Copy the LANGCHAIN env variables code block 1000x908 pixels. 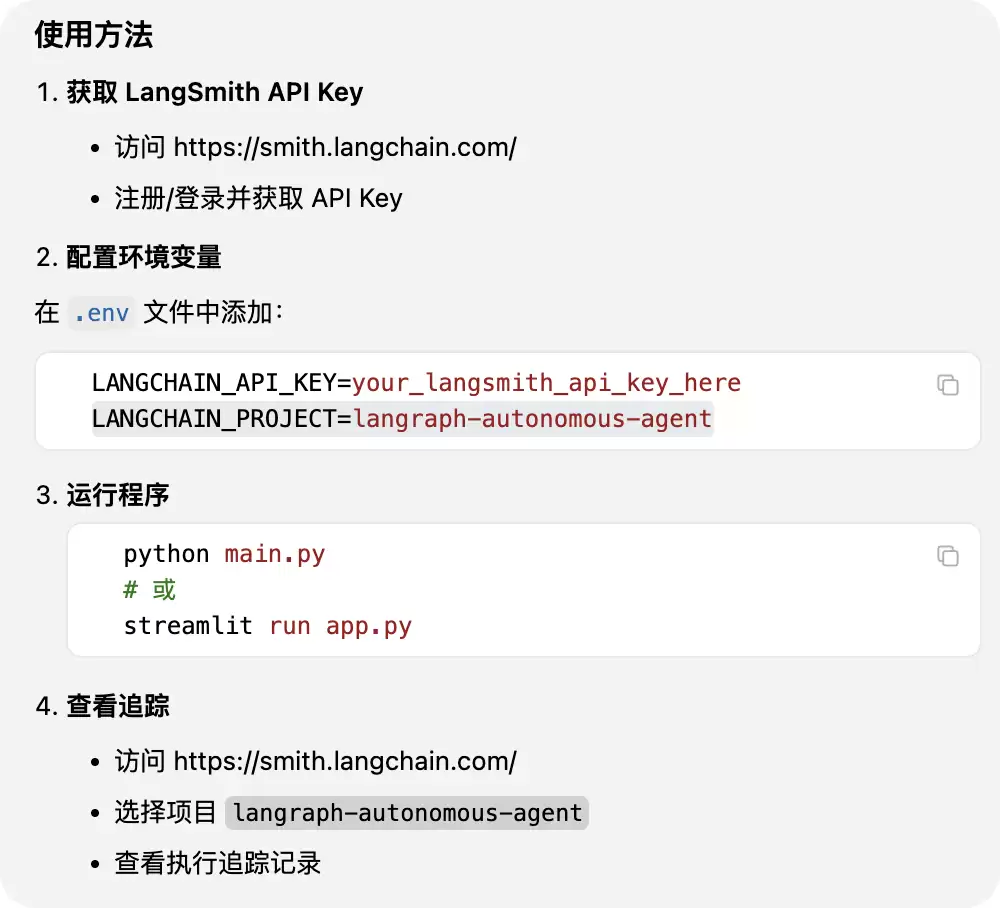pyautogui.click(x=948, y=385)
